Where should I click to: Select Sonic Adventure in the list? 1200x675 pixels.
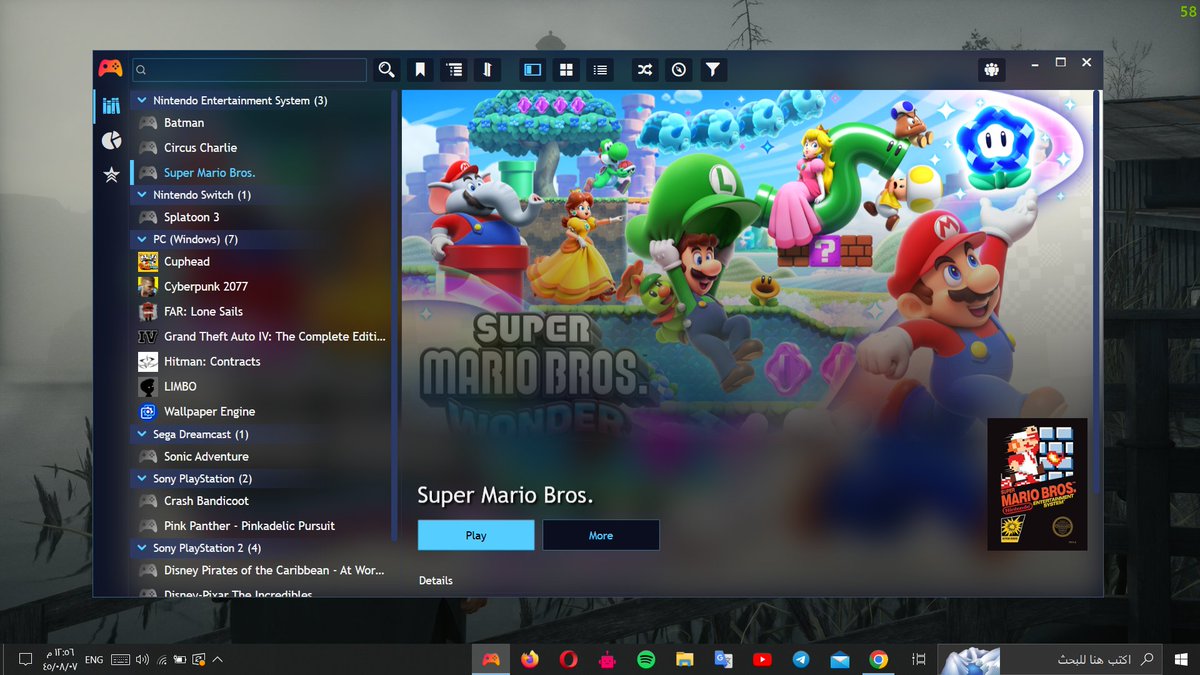tap(260, 457)
